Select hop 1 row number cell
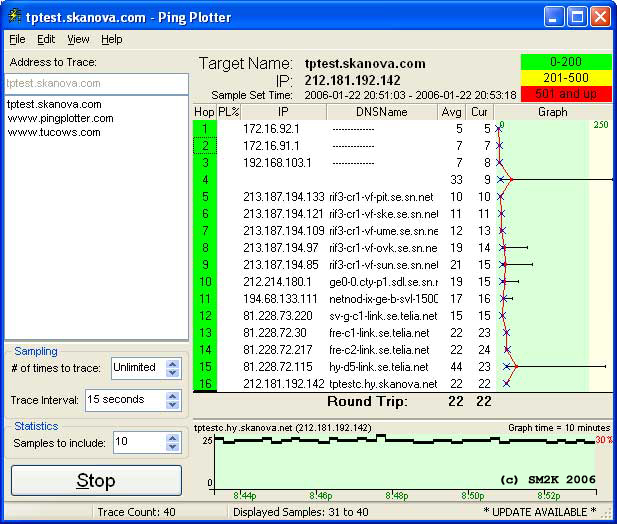This screenshot has width=617, height=524. [205, 129]
